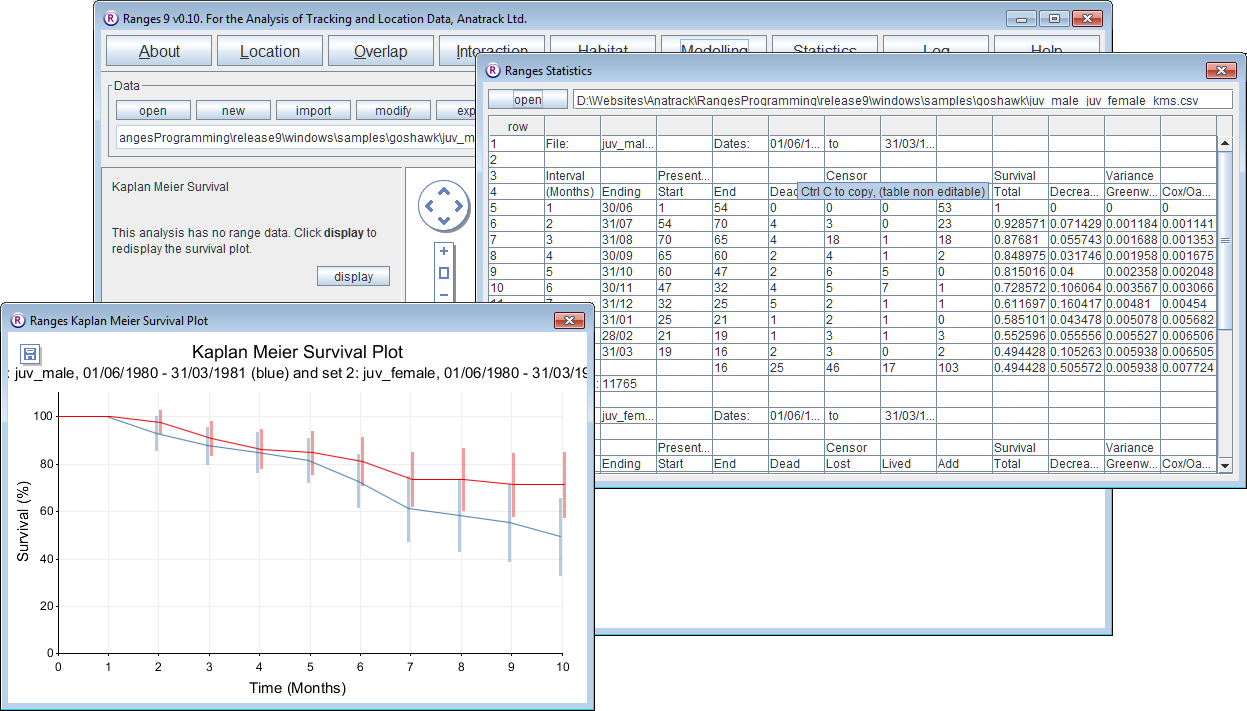Screen dimensions: 1247x711
Task: Pan map right with navigation arrow
Action: tap(458, 207)
